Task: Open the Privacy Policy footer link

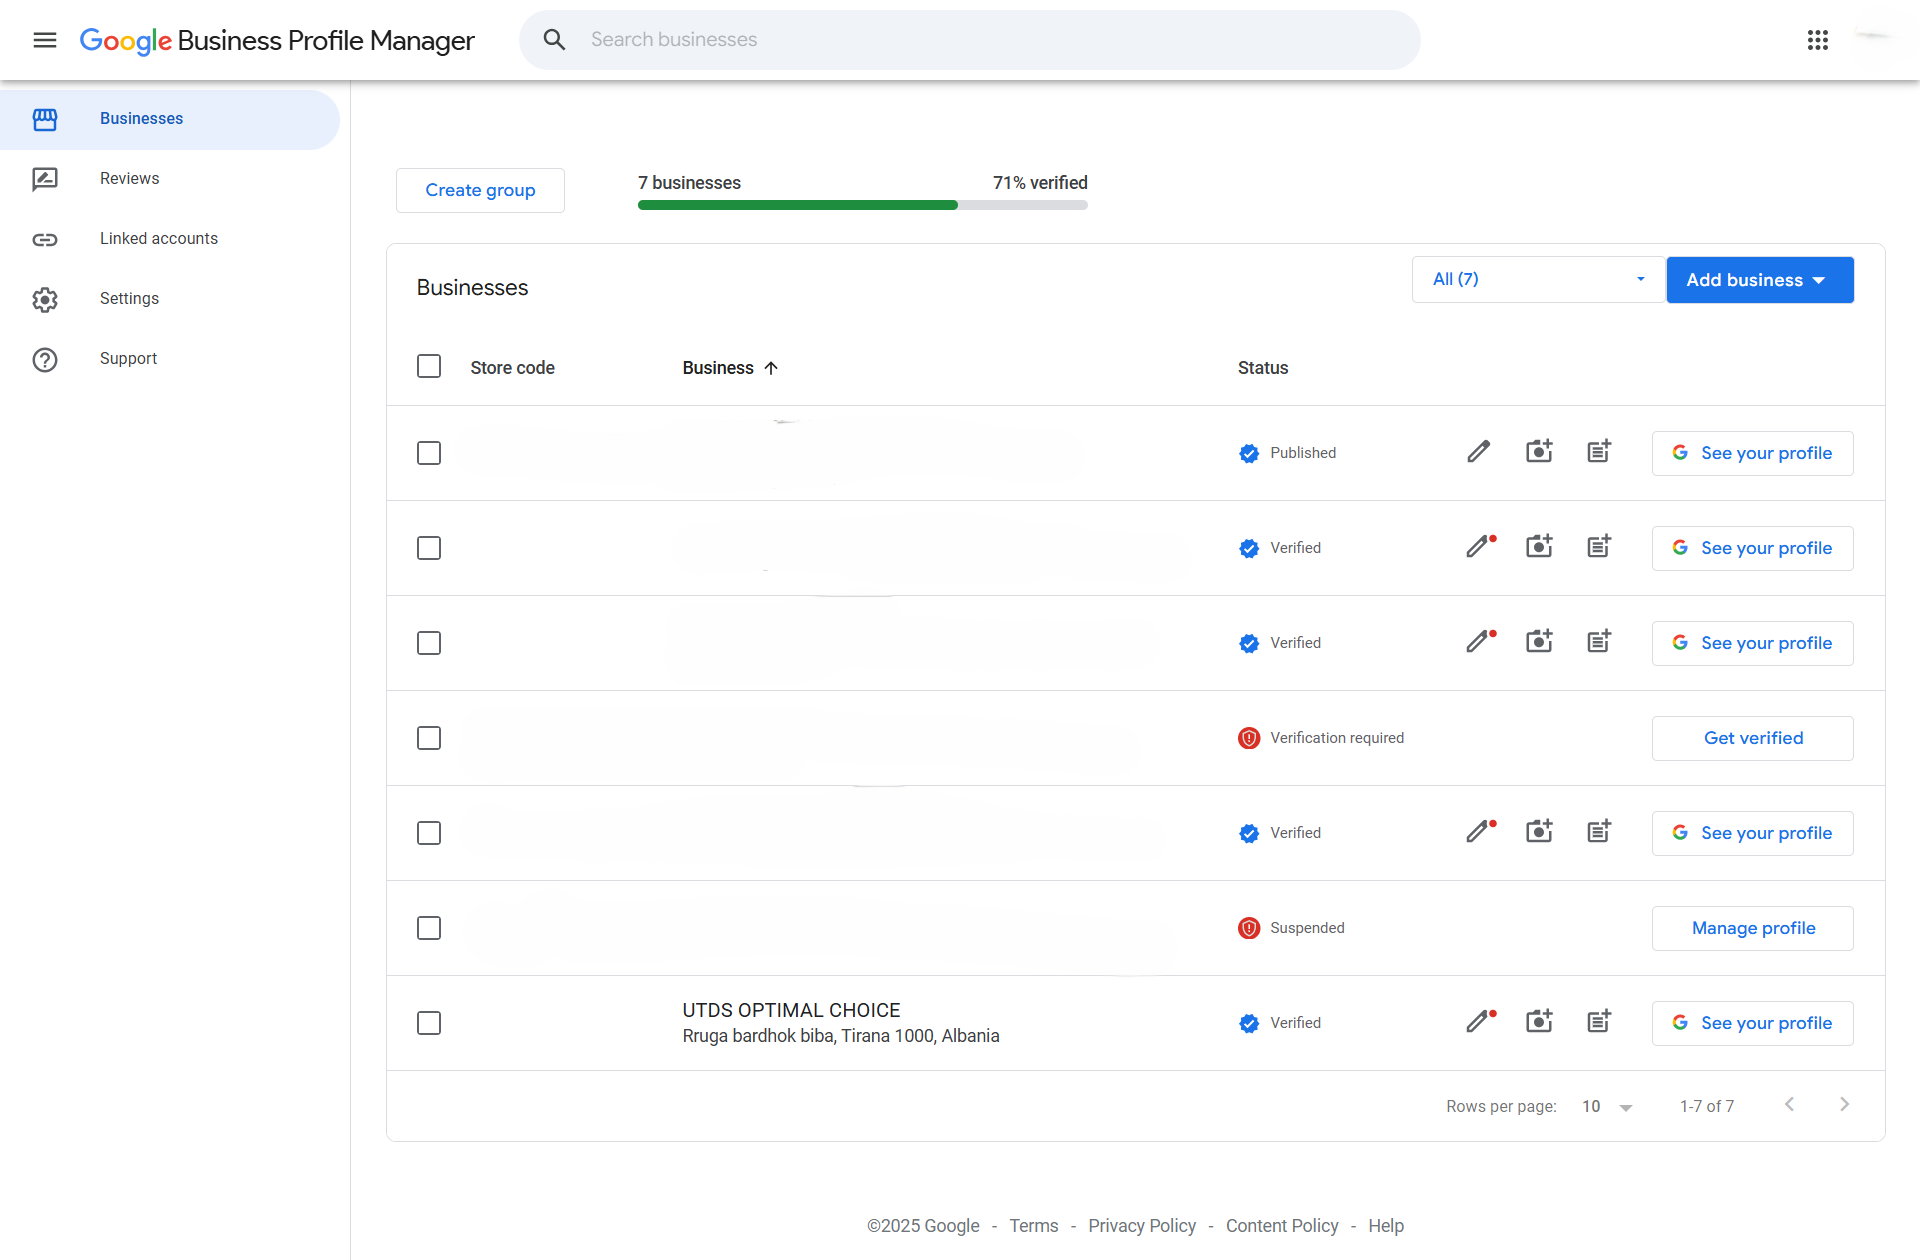Action: [x=1142, y=1226]
